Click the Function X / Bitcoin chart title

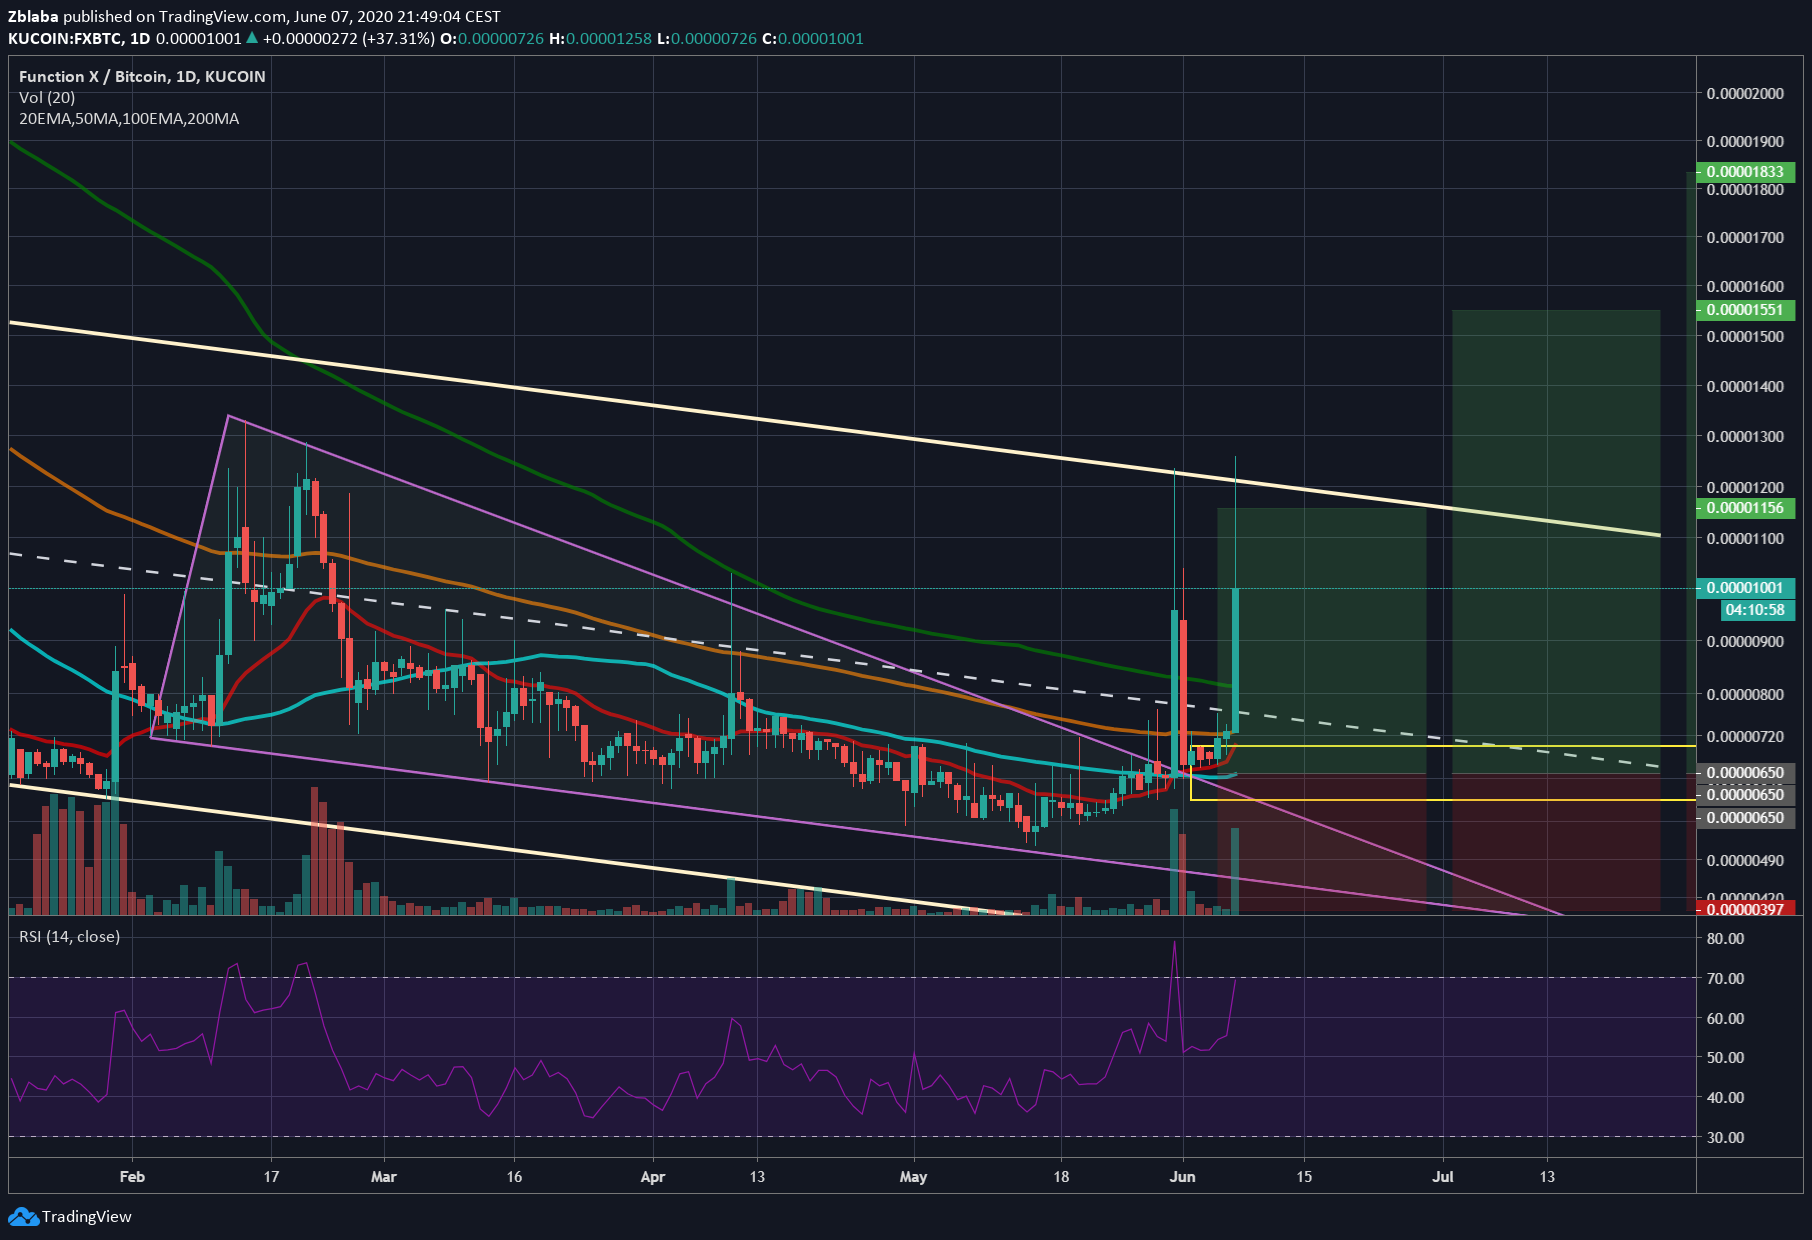point(142,76)
